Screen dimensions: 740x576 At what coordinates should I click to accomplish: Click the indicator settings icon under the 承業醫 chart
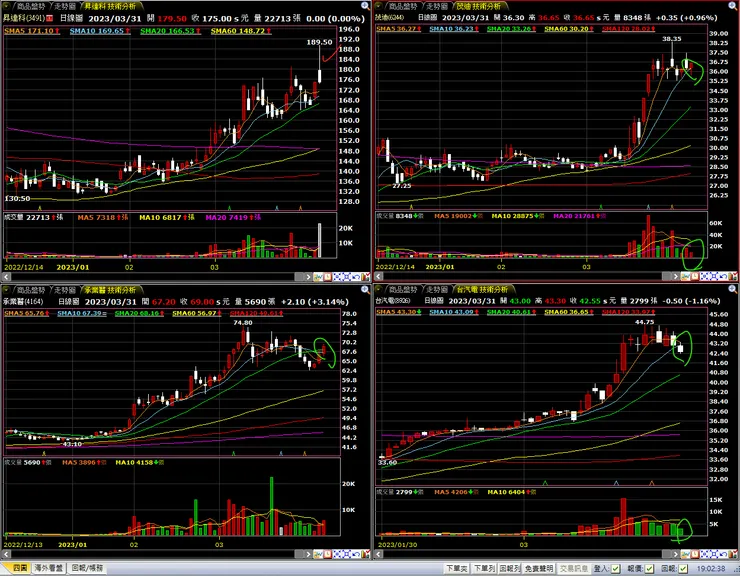[x=366, y=554]
